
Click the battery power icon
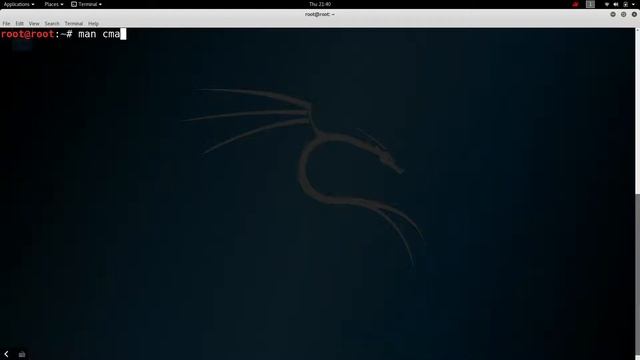(x=625, y=4)
